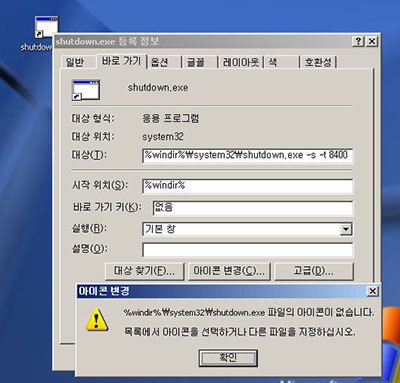The width and height of the screenshot is (400, 383).
Task: Click the shutdown.exe icon in properties dialog
Action: 86,90
